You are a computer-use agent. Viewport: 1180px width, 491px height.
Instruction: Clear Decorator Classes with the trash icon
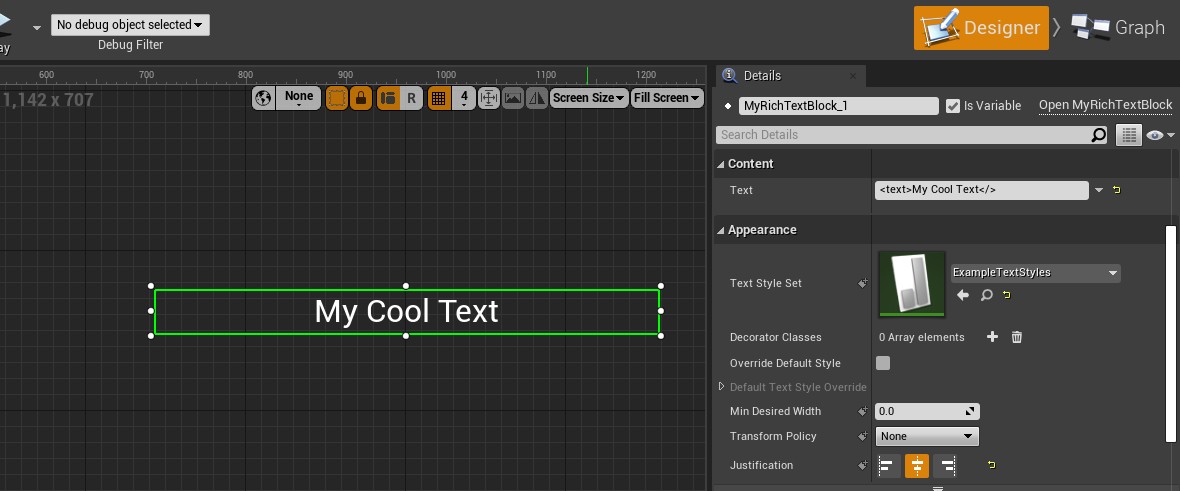(x=1017, y=337)
